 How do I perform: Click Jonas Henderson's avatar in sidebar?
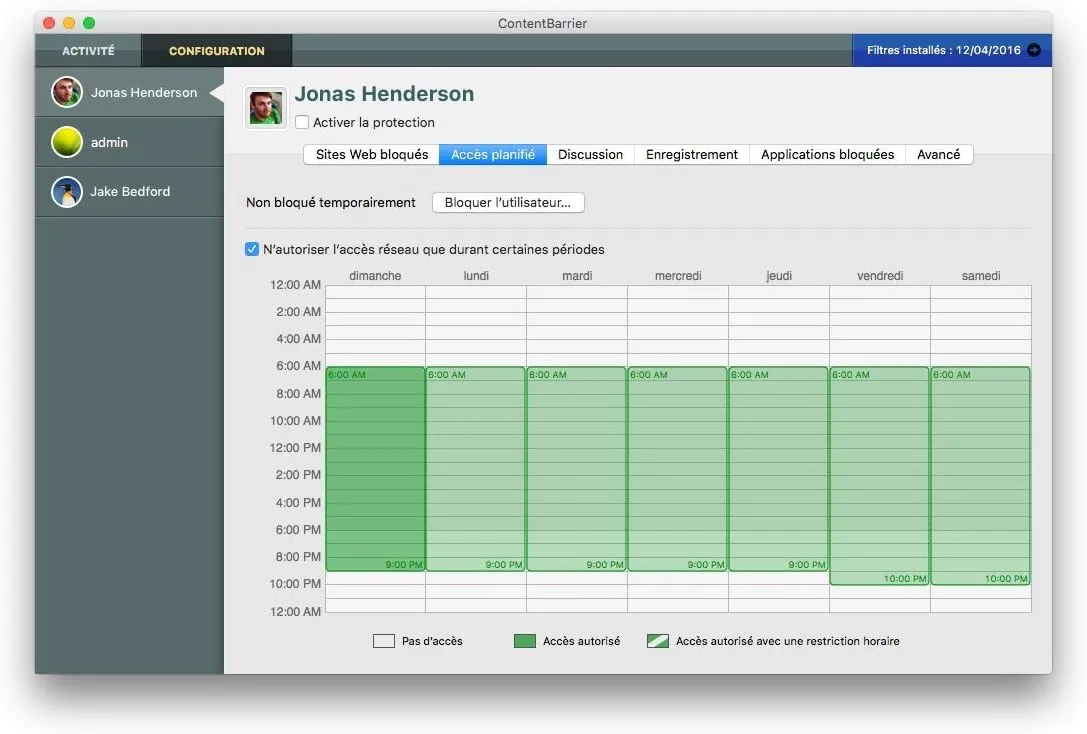point(67,92)
